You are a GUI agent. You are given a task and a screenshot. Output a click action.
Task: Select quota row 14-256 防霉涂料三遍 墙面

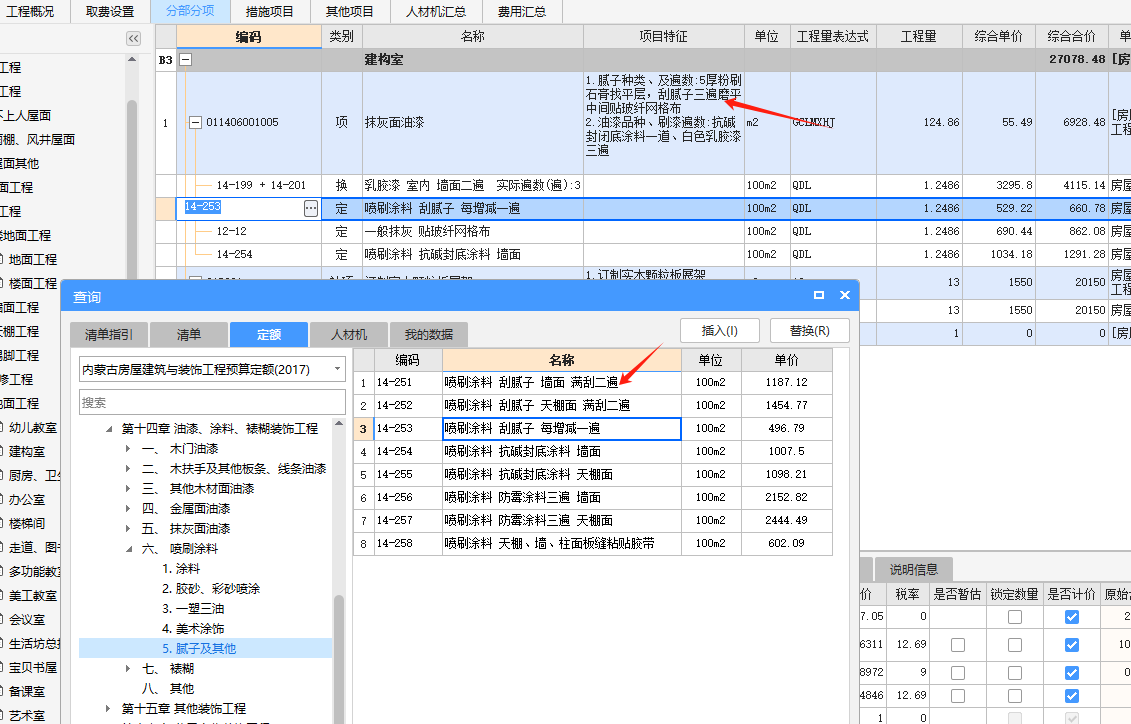[593, 498]
